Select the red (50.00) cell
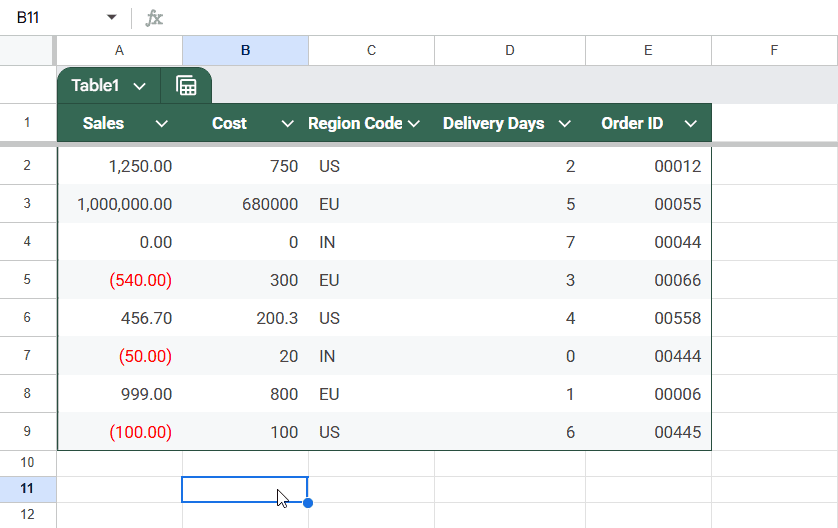This screenshot has height=528, width=838. (x=120, y=356)
